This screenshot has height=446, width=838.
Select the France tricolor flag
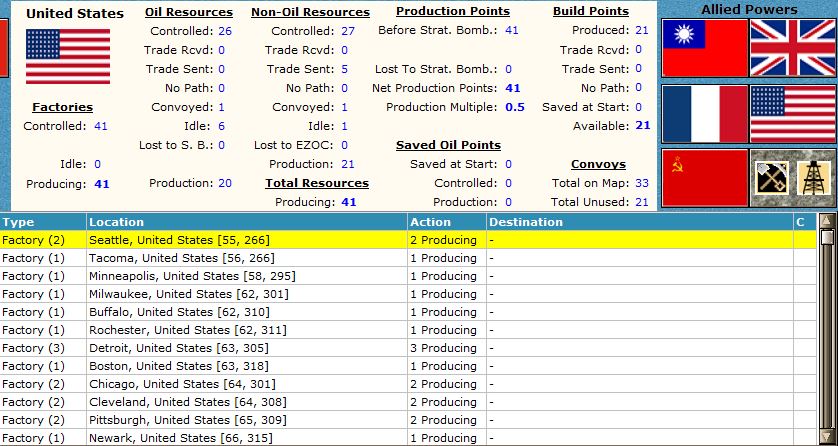pos(704,114)
